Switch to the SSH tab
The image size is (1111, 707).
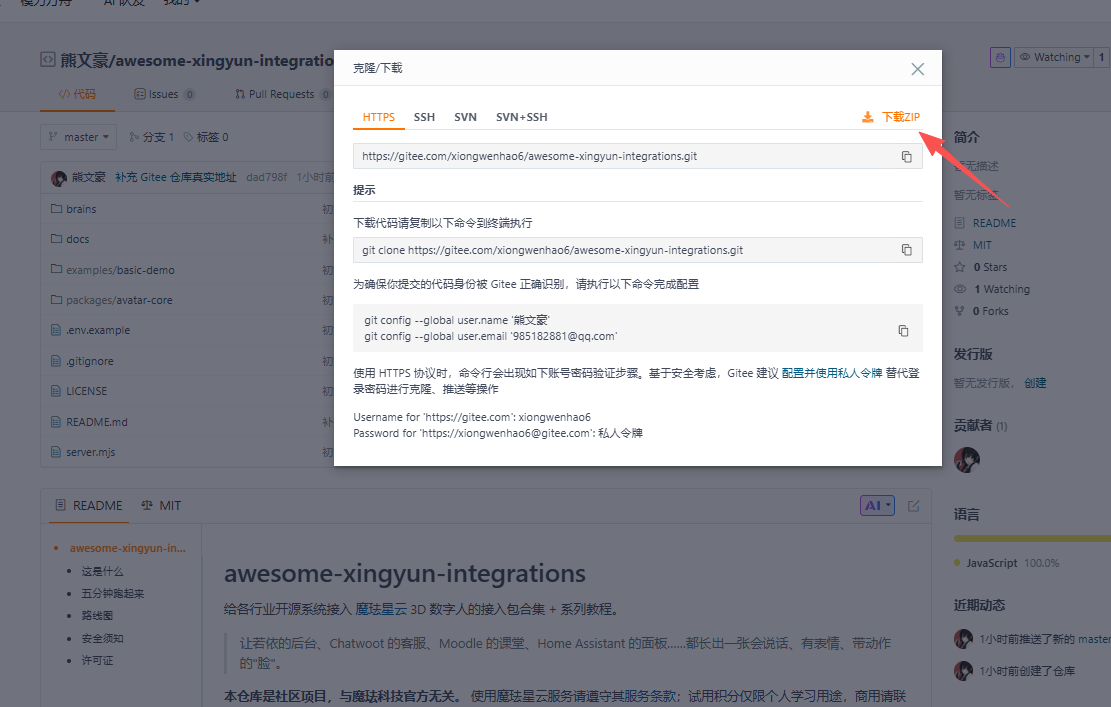(x=424, y=117)
